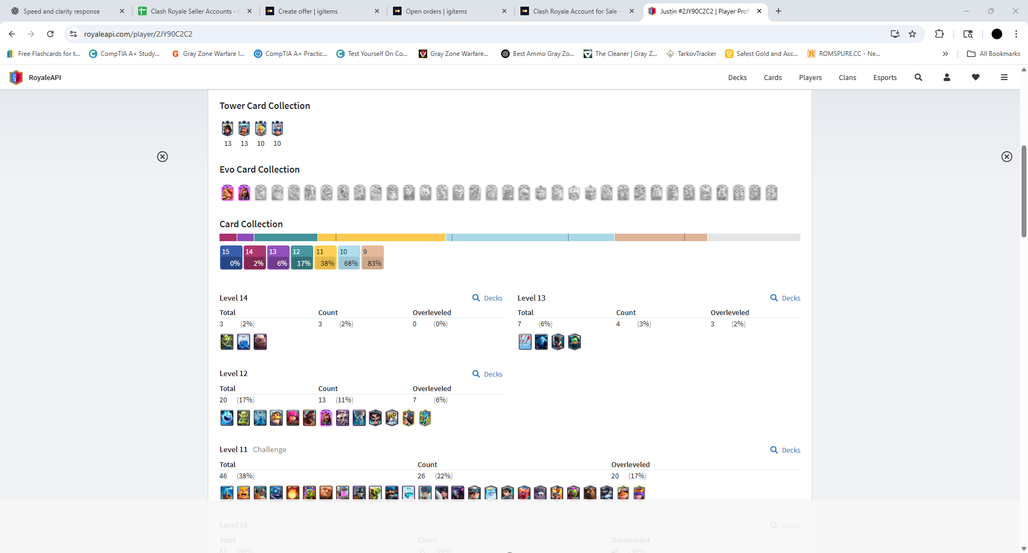The width and height of the screenshot is (1028, 553).
Task: Open the Chrome three-dot menu
Action: [x=1016, y=34]
